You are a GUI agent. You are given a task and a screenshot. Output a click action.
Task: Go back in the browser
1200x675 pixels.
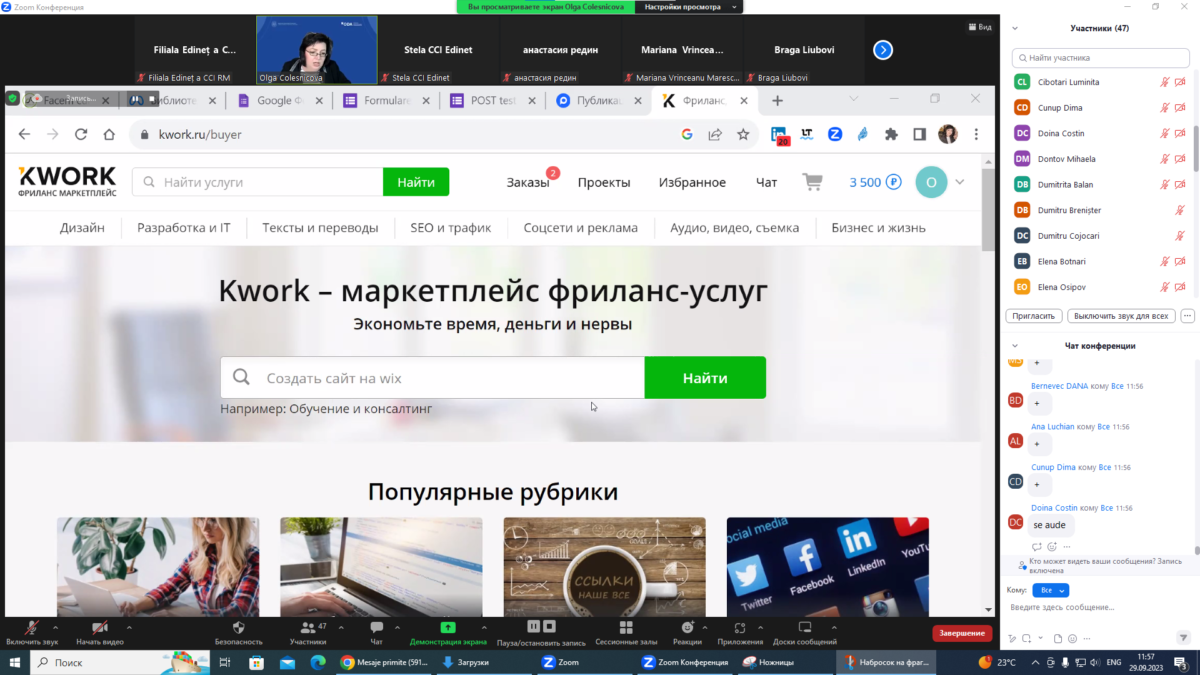click(x=25, y=134)
